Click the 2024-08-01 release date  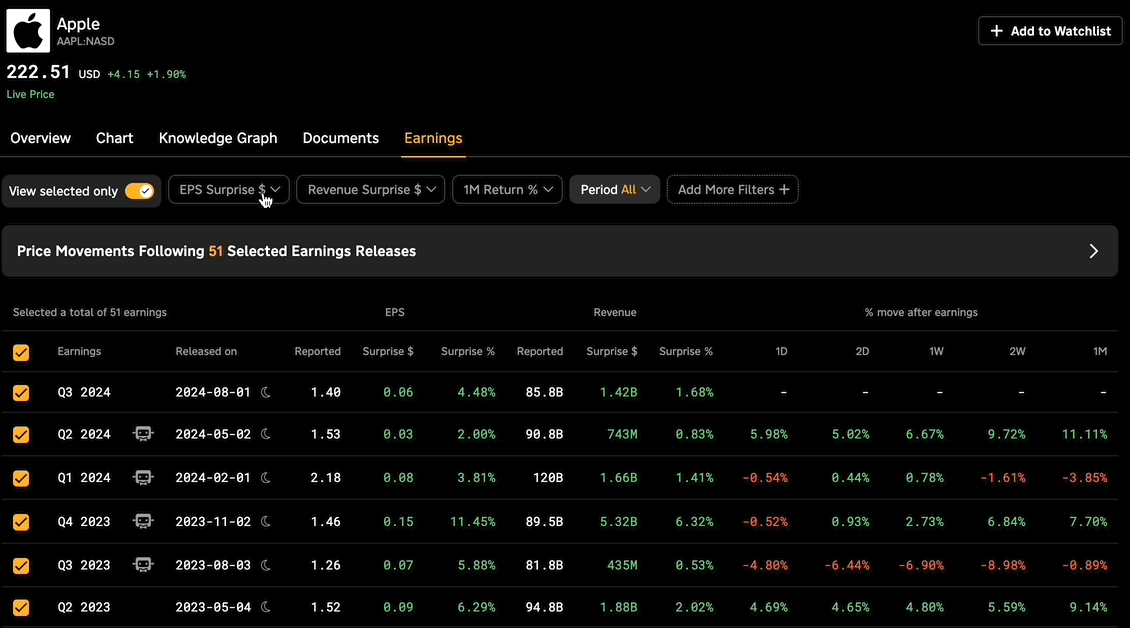click(213, 393)
